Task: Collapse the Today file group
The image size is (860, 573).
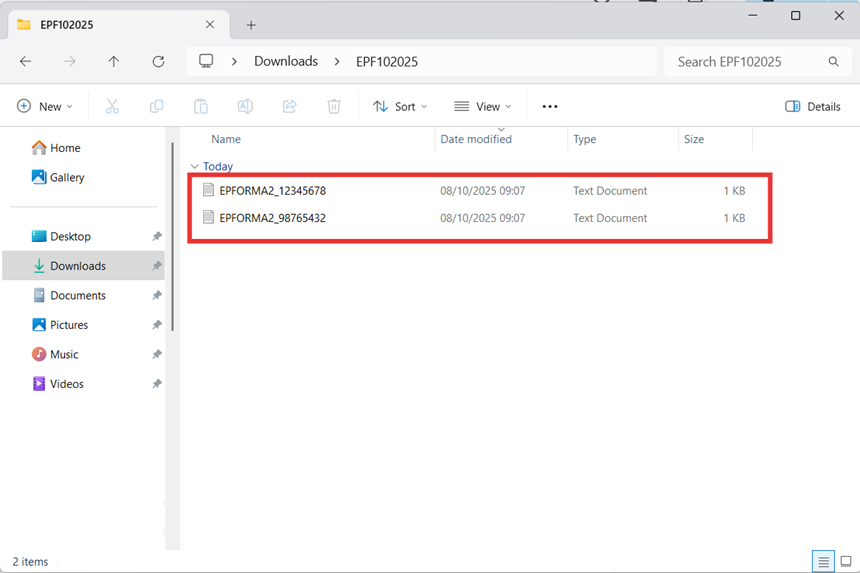Action: point(195,167)
